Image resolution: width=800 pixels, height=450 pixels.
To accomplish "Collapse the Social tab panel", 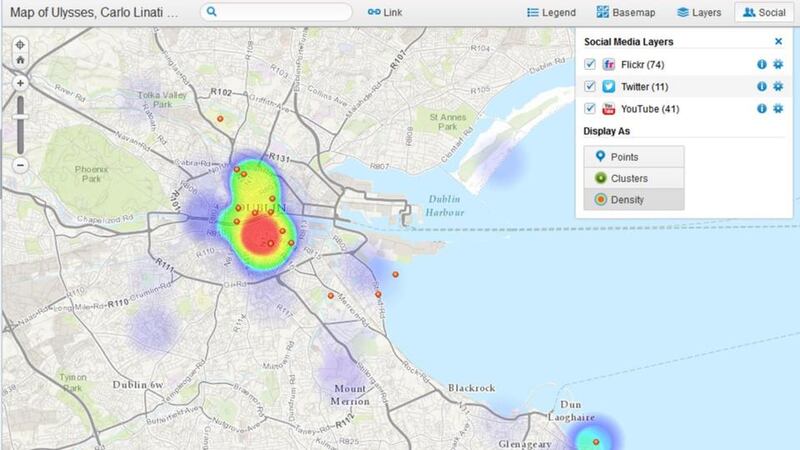I will pos(763,13).
